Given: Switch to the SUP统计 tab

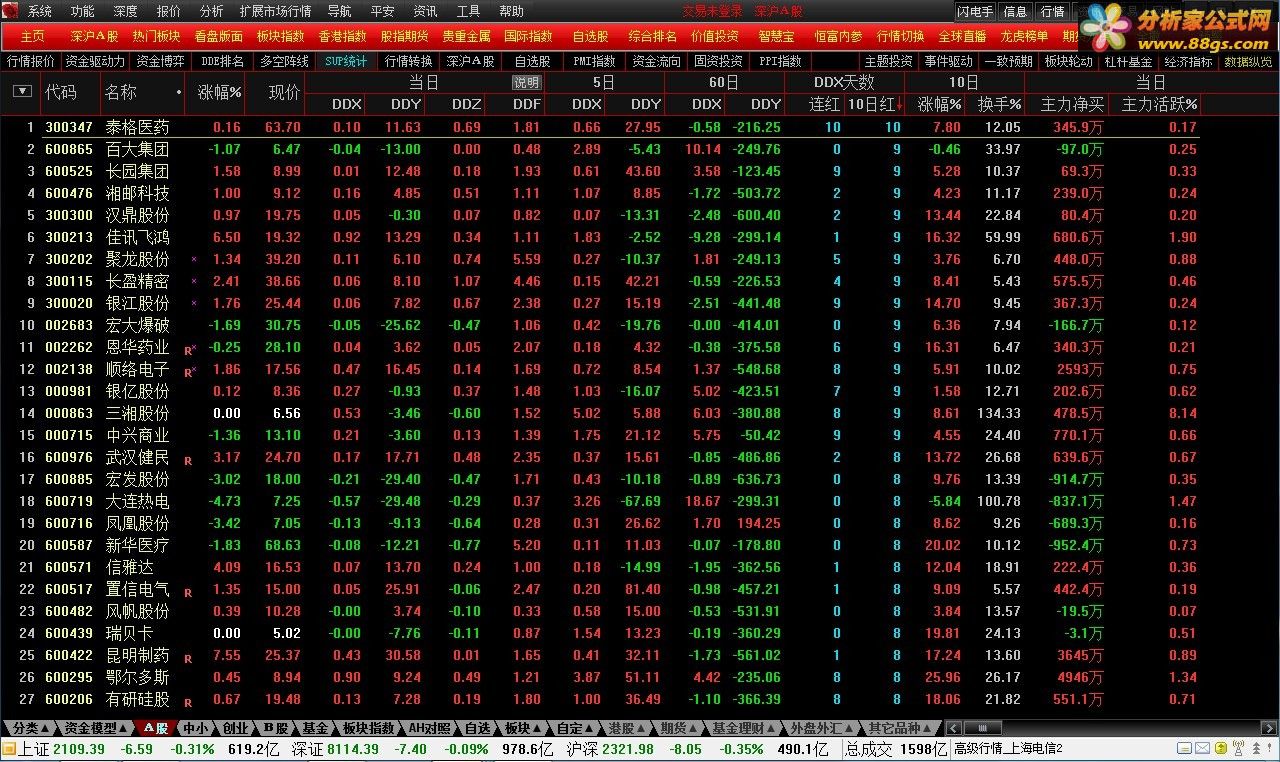Looking at the screenshot, I should point(346,61).
